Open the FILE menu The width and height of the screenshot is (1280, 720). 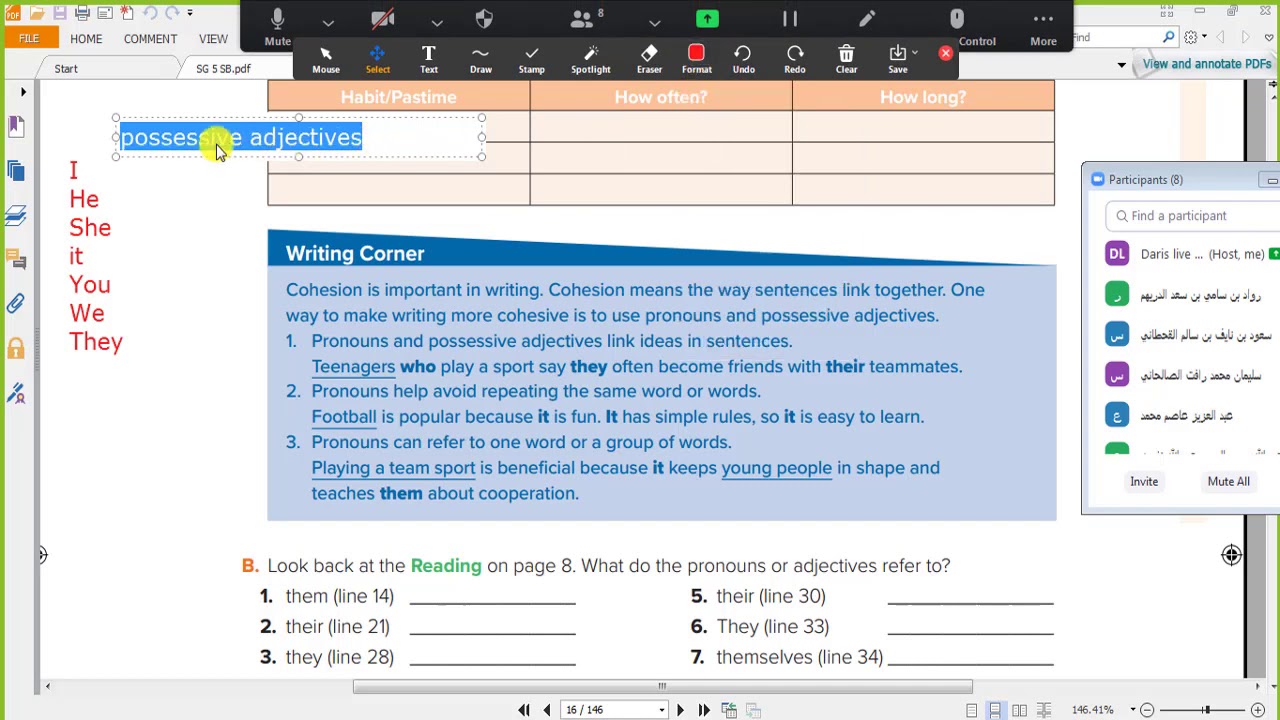click(x=29, y=38)
